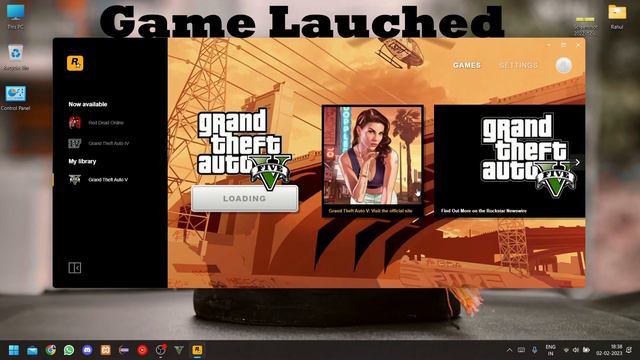Launch Google Chrome from the taskbar

point(51,350)
